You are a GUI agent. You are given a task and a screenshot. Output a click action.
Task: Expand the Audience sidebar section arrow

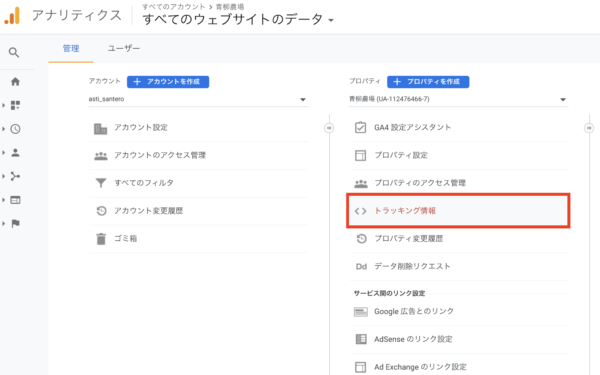3,153
